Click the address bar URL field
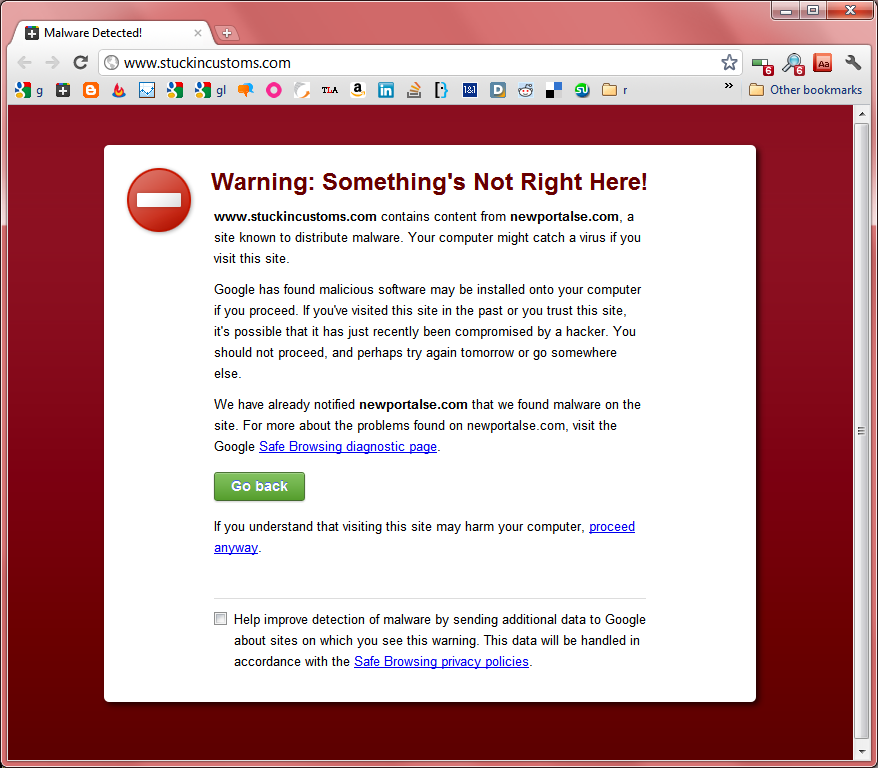This screenshot has height=768, width=878. pyautogui.click(x=420, y=63)
